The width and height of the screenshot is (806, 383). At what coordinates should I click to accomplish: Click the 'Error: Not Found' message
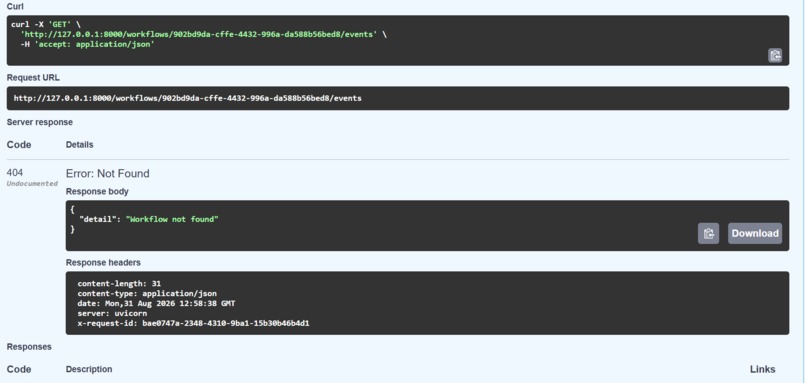click(x=107, y=174)
